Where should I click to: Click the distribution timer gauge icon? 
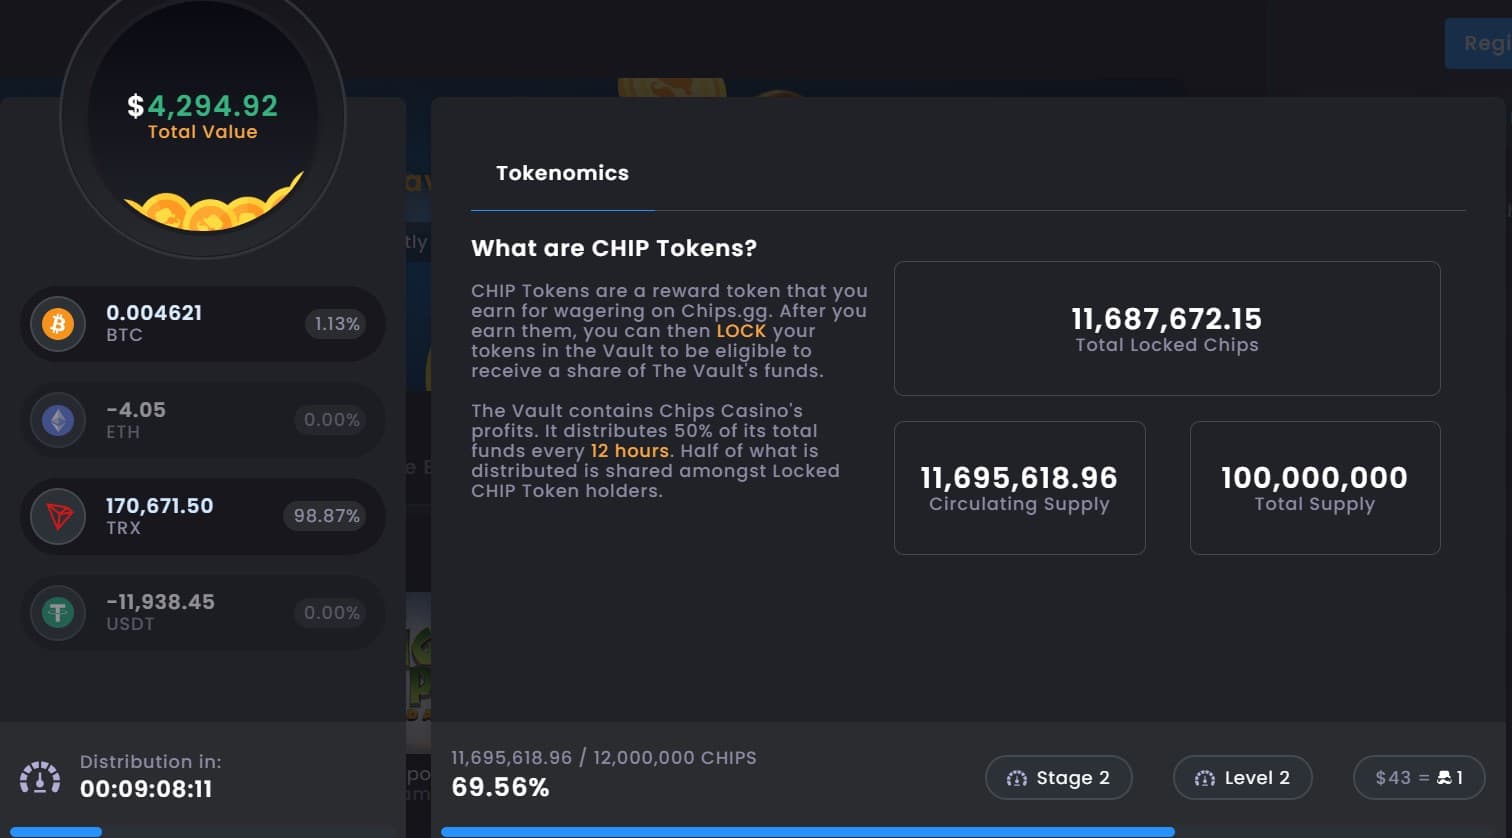point(40,777)
